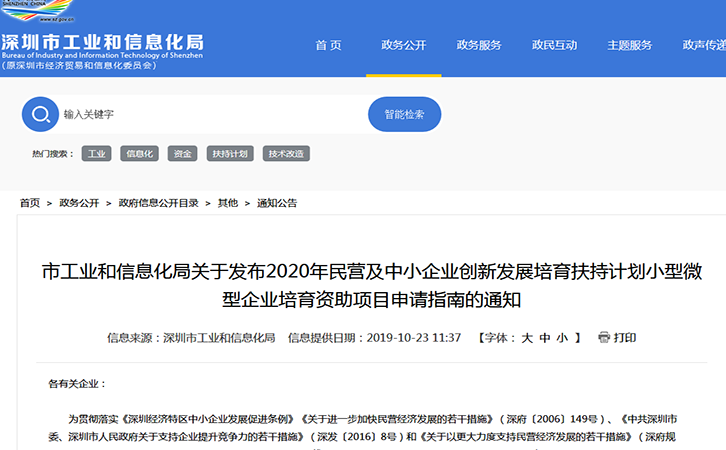Click the 技术改造 hot search tag
Viewport: 726px width, 450px height.
click(x=286, y=154)
